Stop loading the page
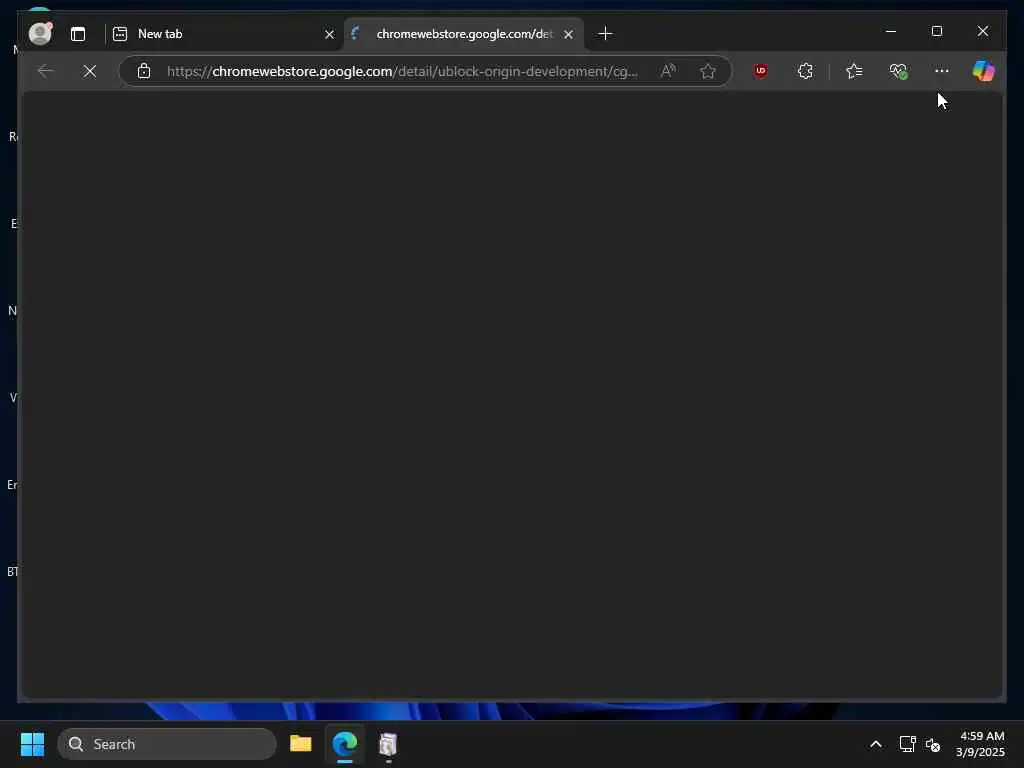Image resolution: width=1024 pixels, height=768 pixels. tap(90, 71)
